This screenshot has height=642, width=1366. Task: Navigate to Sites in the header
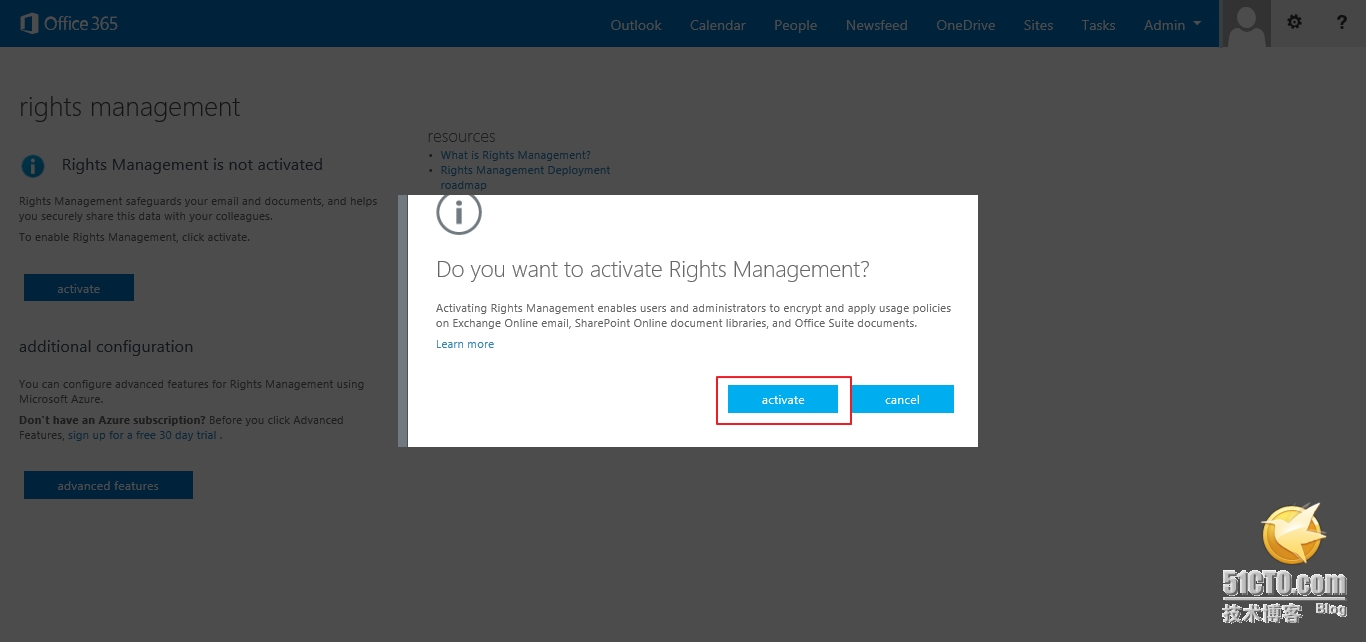point(1038,25)
